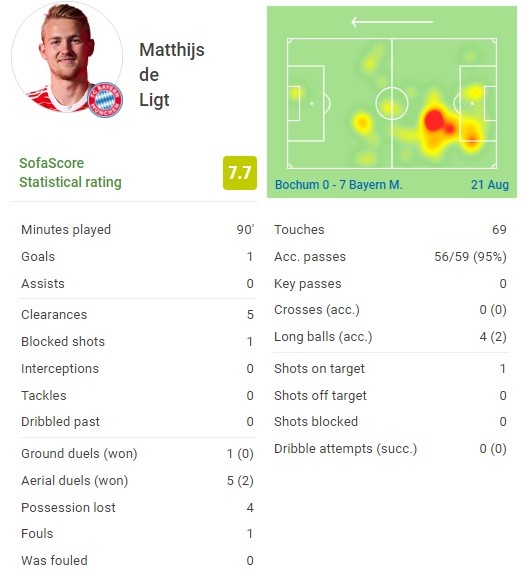Click the Clearances stat row
Screen dimensions: 524x575
[137, 315]
